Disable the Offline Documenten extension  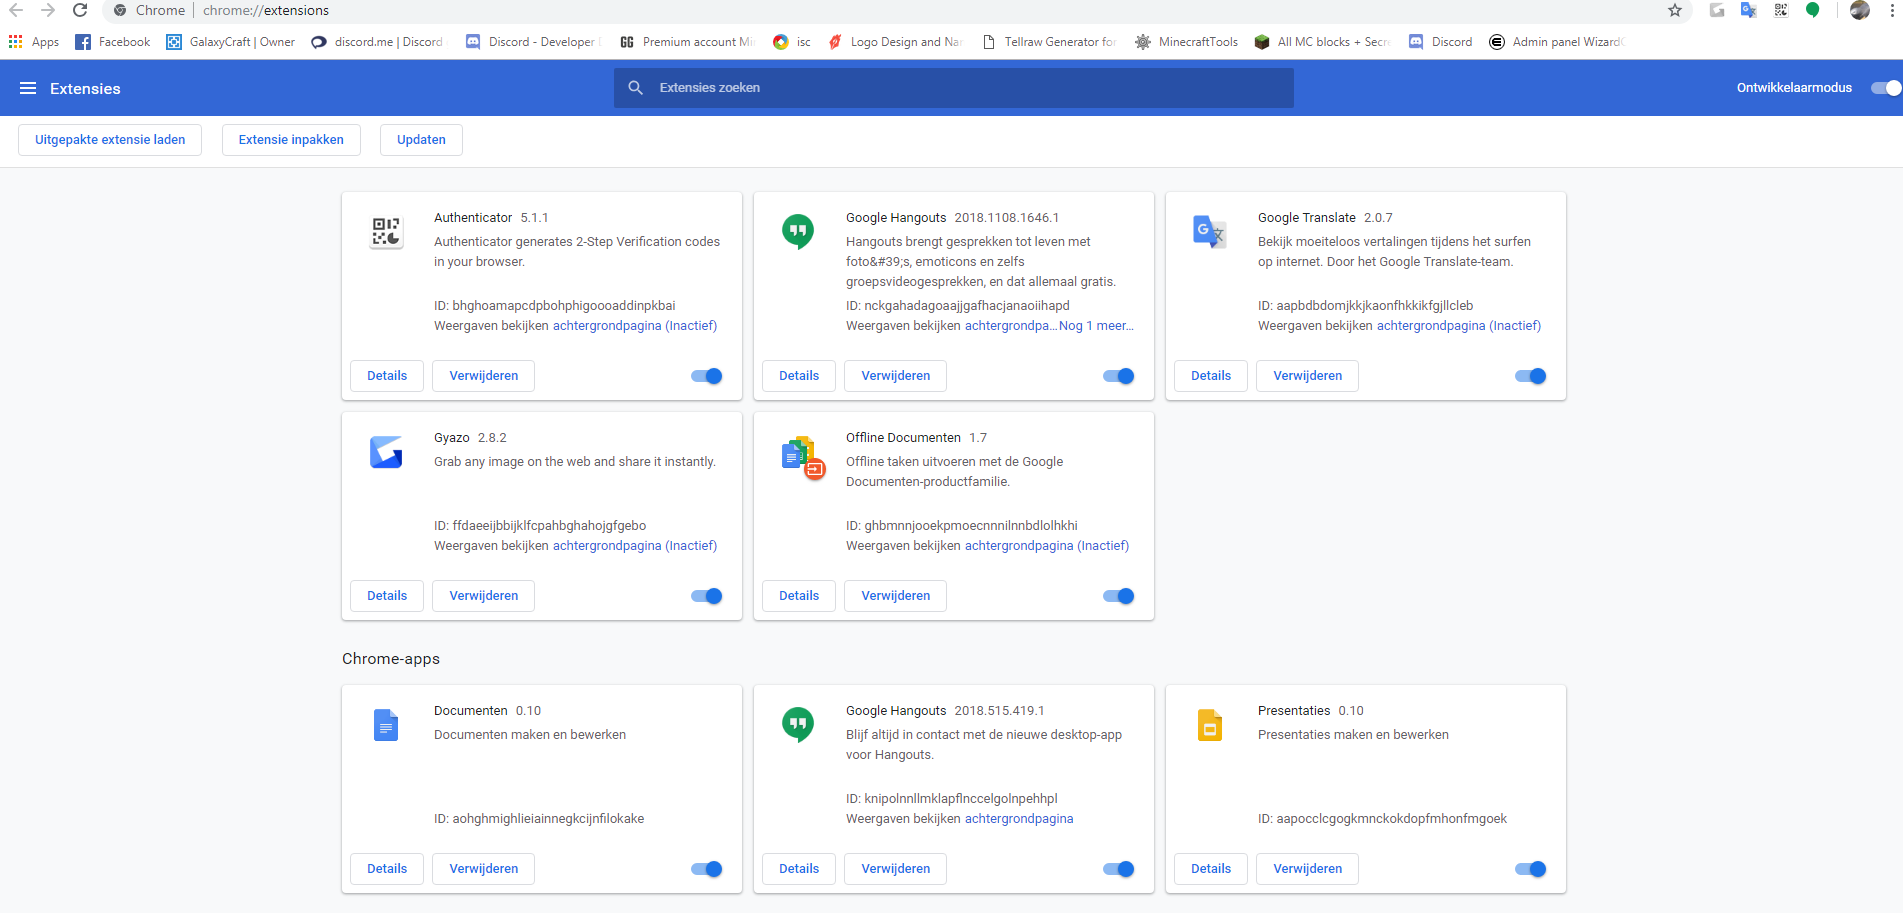pos(1119,596)
